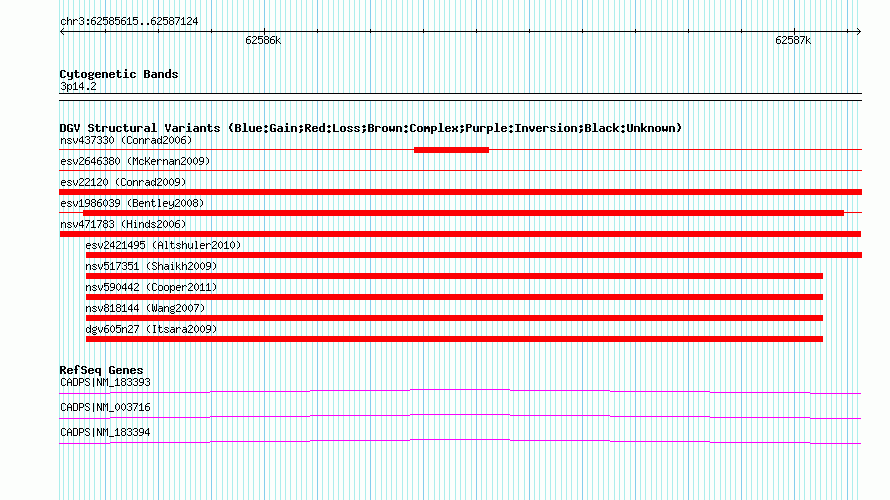Click the right arrow of the ruler

click(x=858, y=32)
